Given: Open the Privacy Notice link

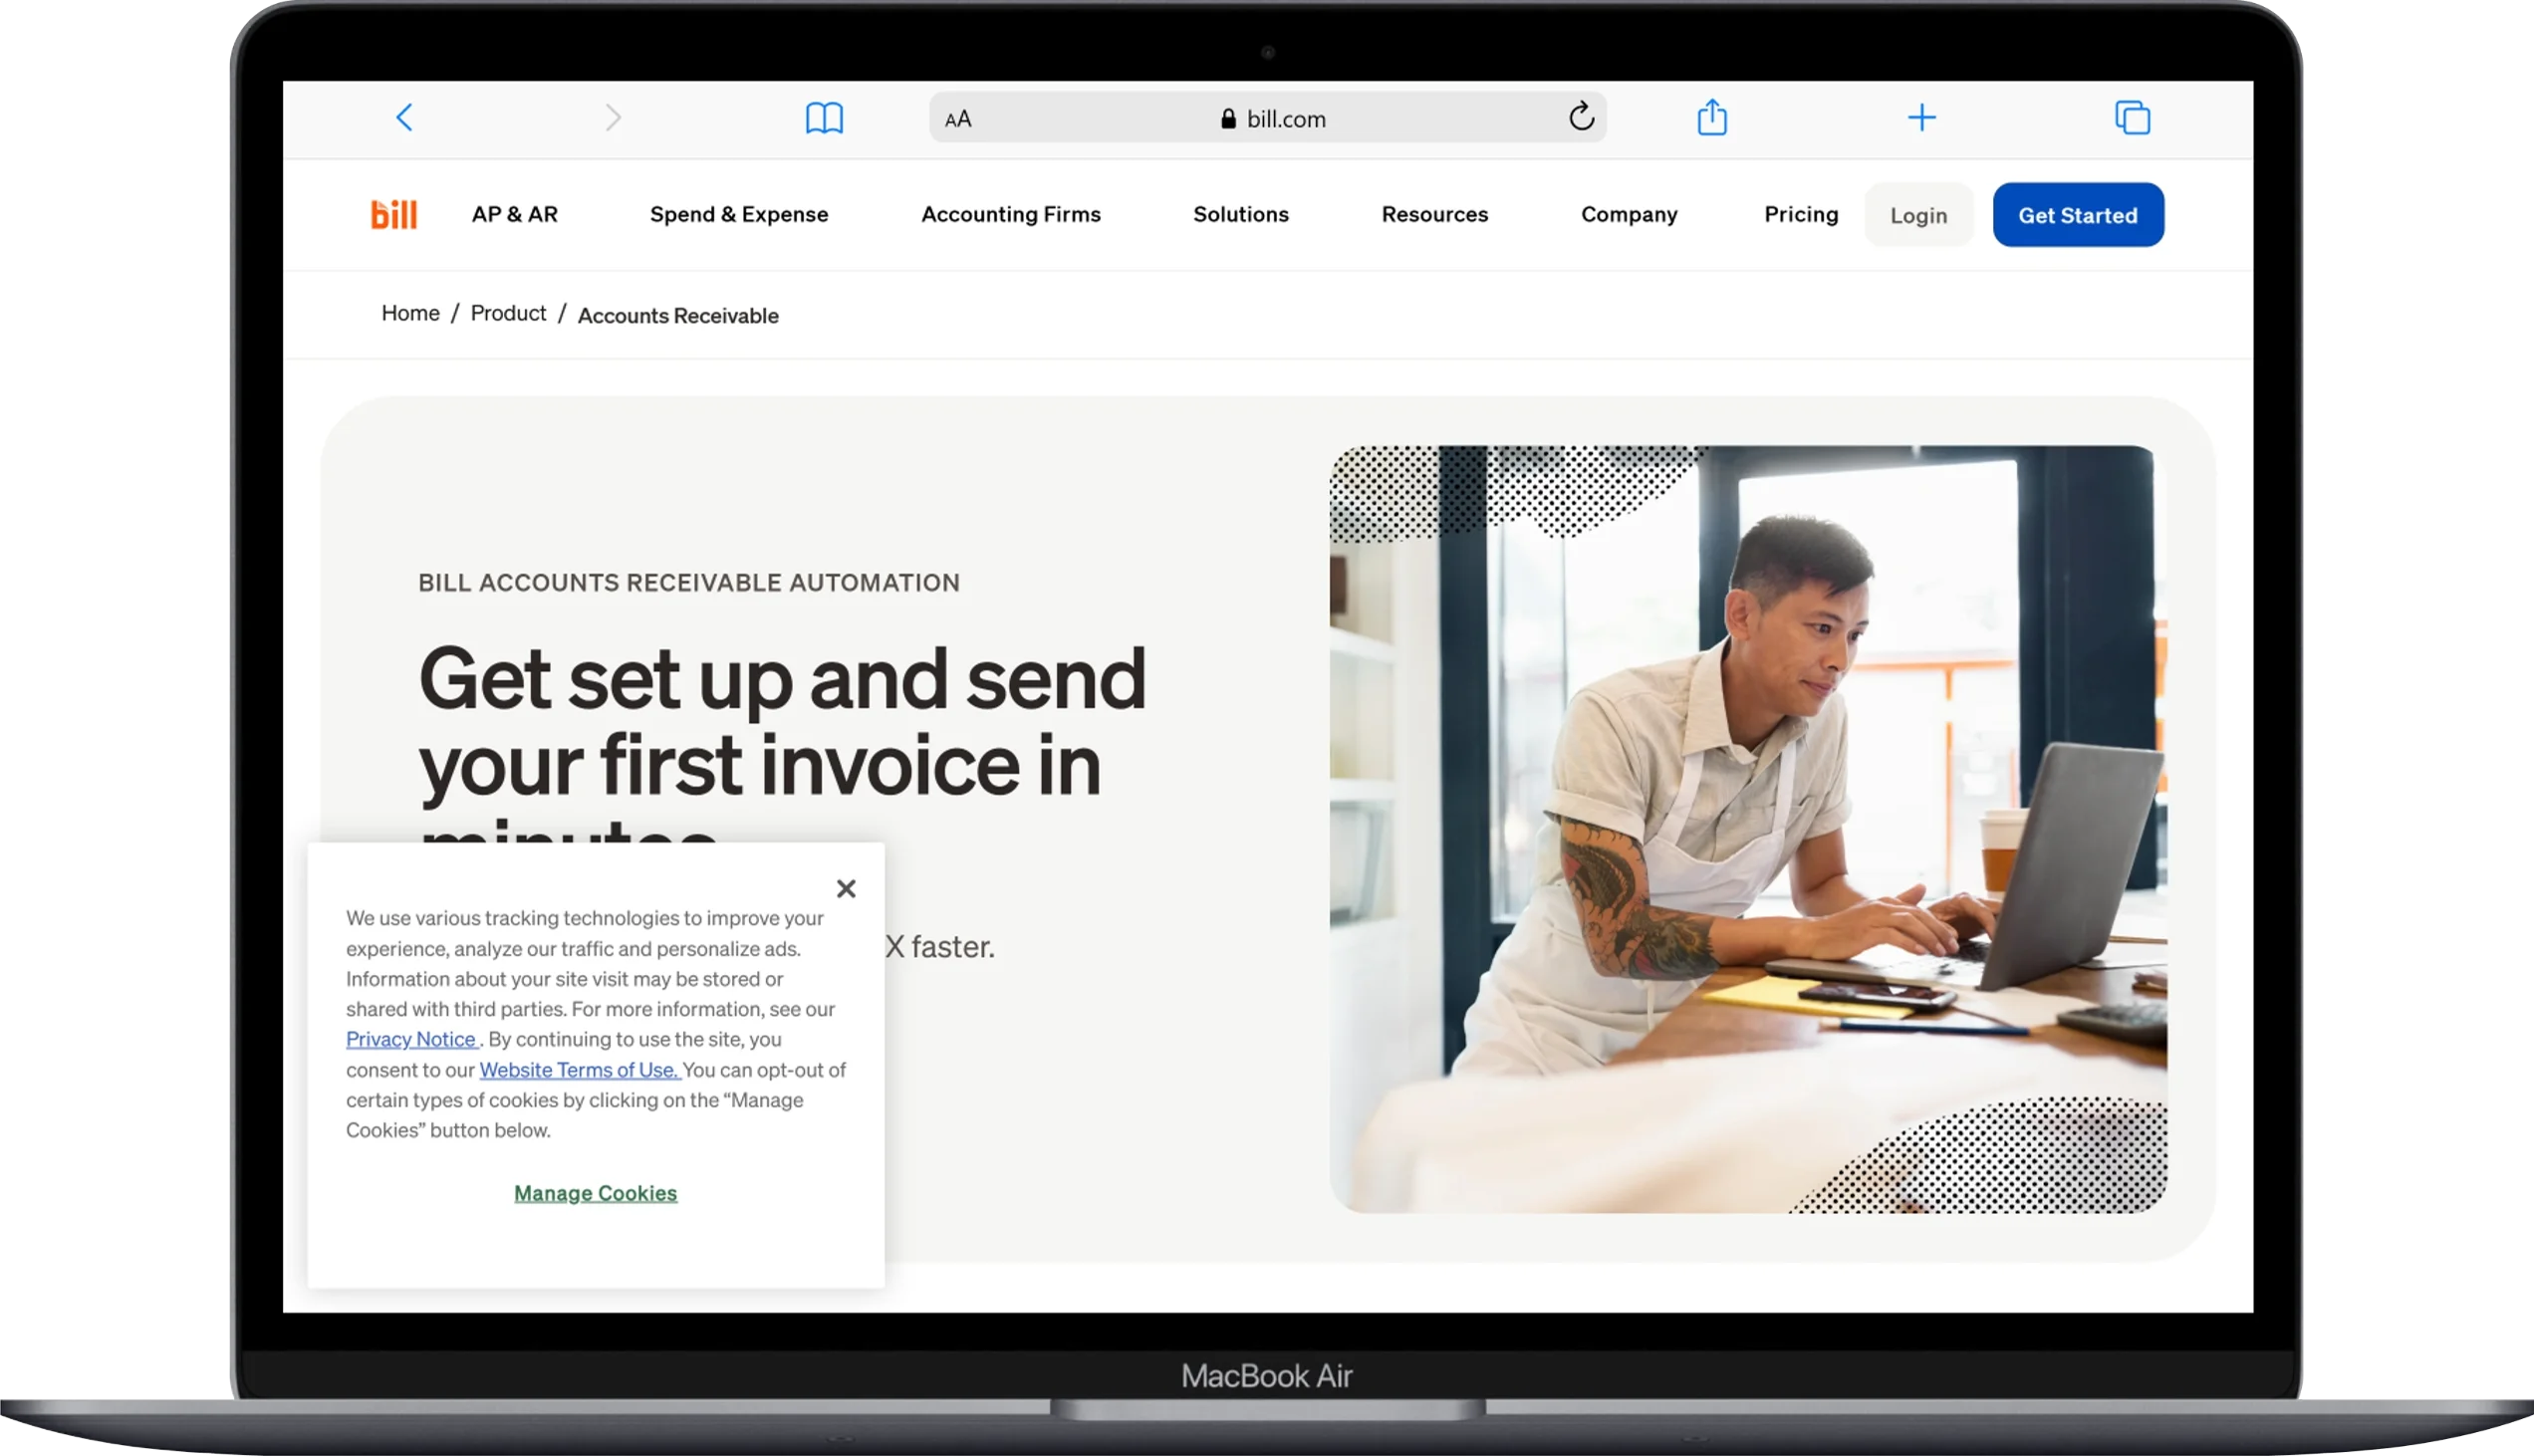Looking at the screenshot, I should coord(411,1039).
